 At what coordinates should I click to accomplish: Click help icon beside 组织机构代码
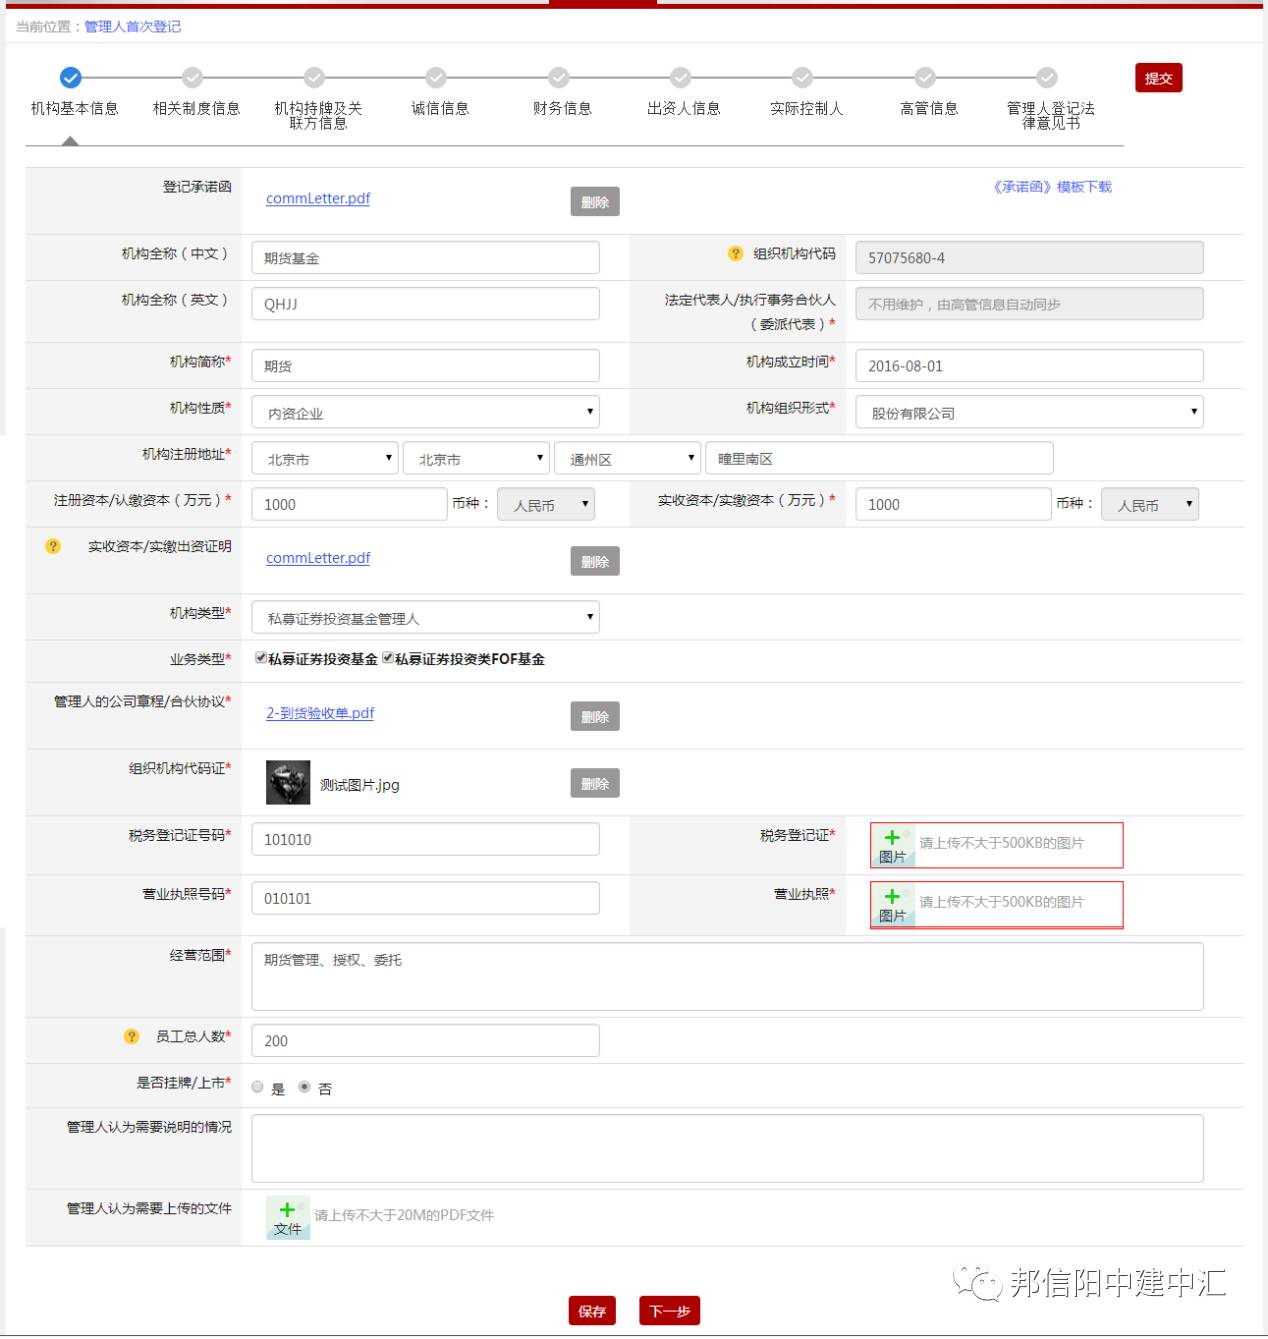tap(735, 254)
